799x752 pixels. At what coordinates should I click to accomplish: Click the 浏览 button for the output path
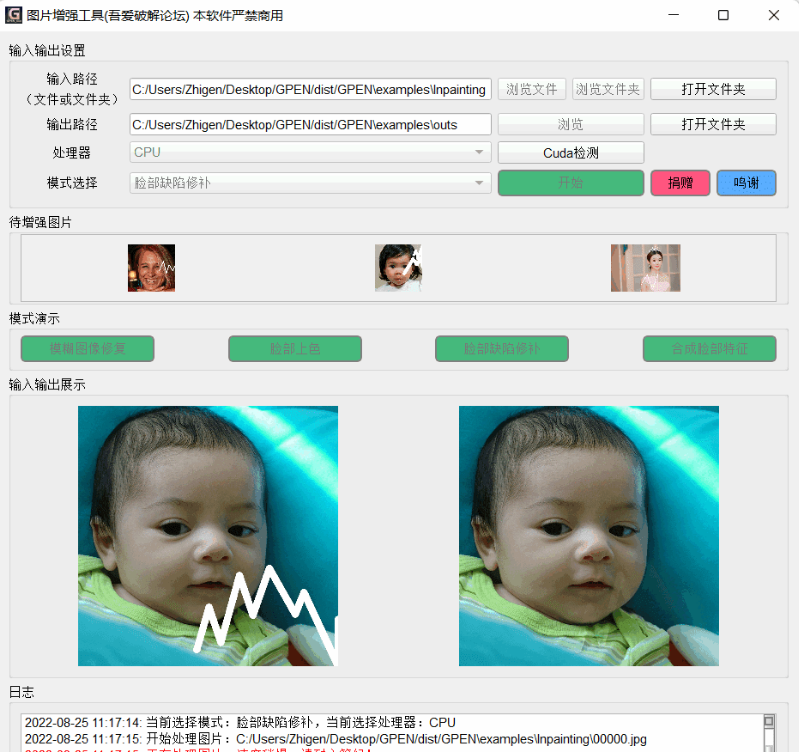[x=570, y=124]
